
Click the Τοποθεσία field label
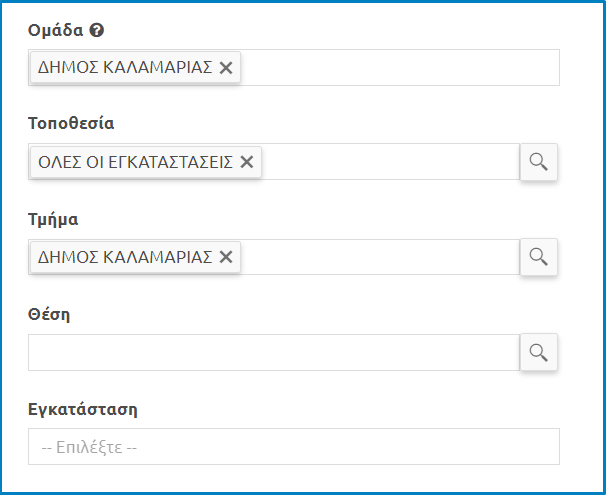71,124
